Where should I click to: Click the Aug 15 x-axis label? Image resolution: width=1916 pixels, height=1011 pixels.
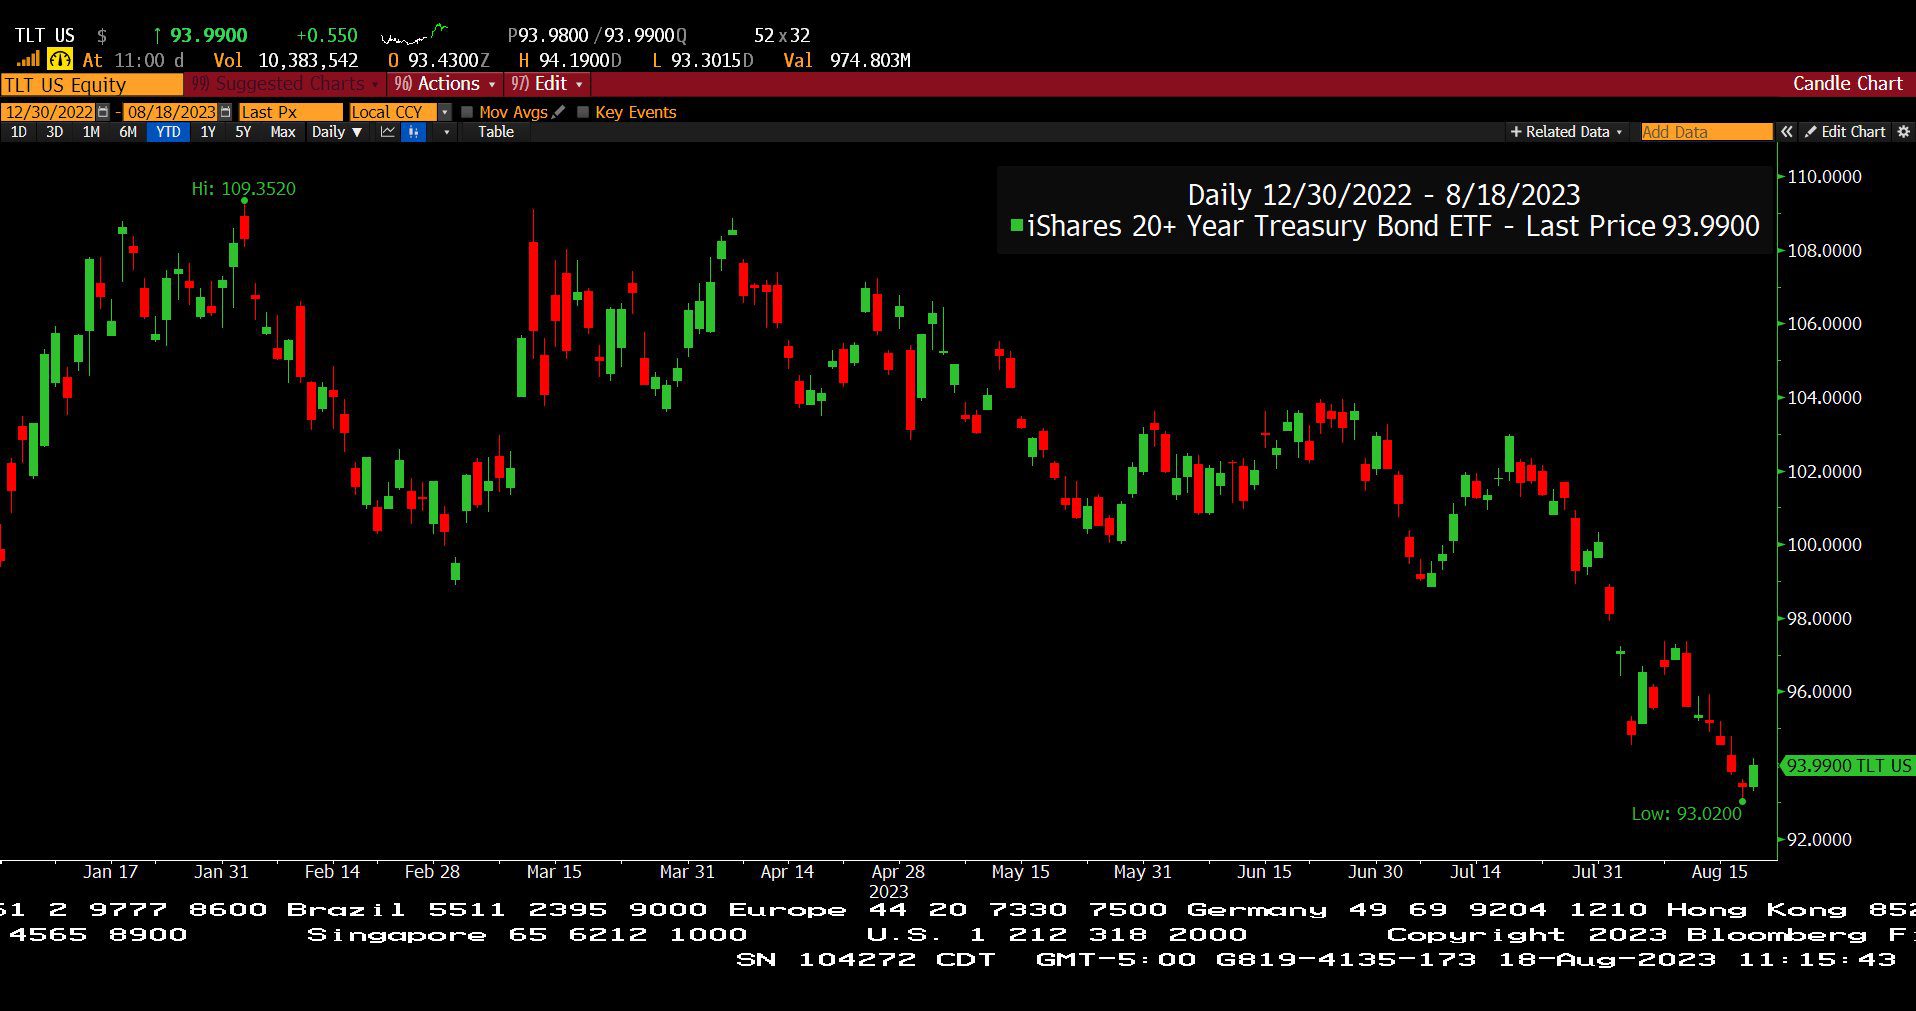1719,872
